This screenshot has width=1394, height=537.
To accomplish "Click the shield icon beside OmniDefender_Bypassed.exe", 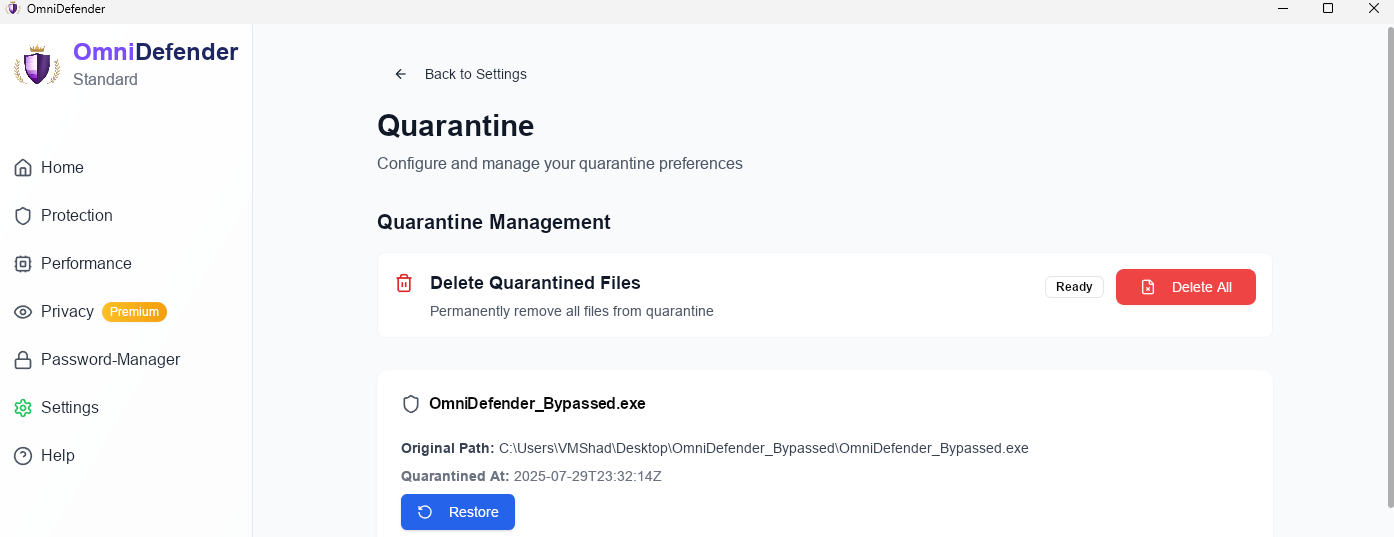I will 410,404.
